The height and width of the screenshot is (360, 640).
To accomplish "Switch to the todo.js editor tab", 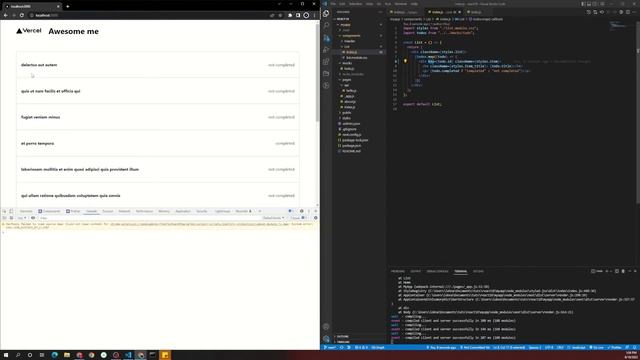I will pyautogui.click(x=475, y=12).
